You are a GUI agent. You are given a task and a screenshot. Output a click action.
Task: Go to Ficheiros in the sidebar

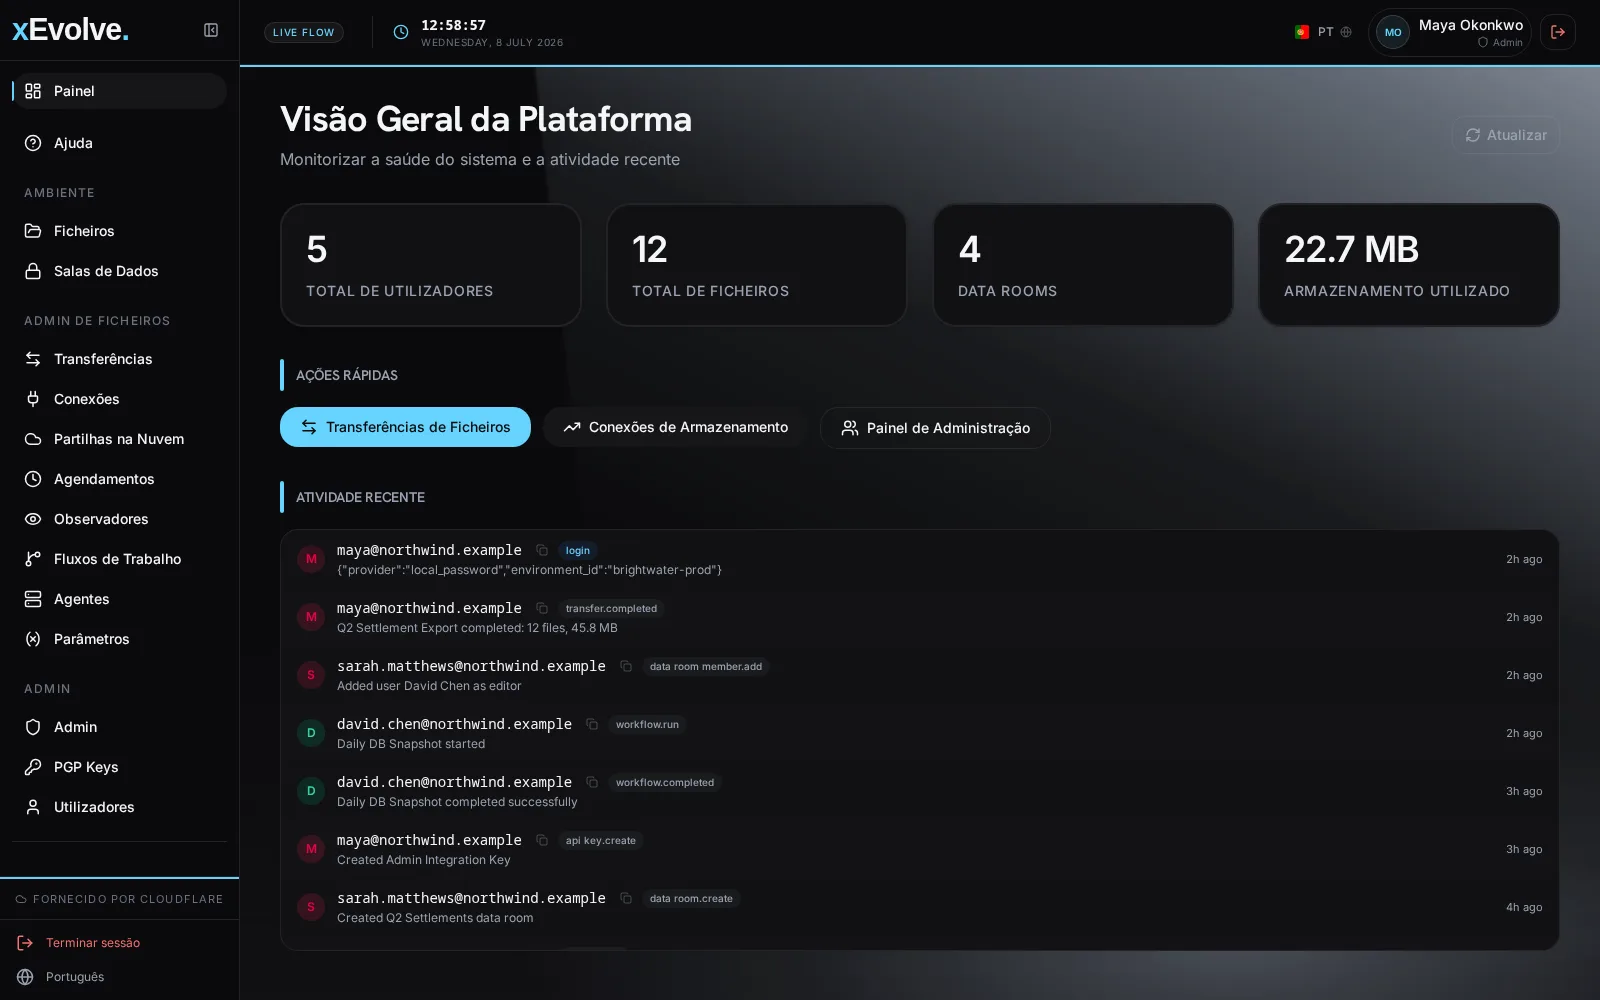click(x=120, y=231)
